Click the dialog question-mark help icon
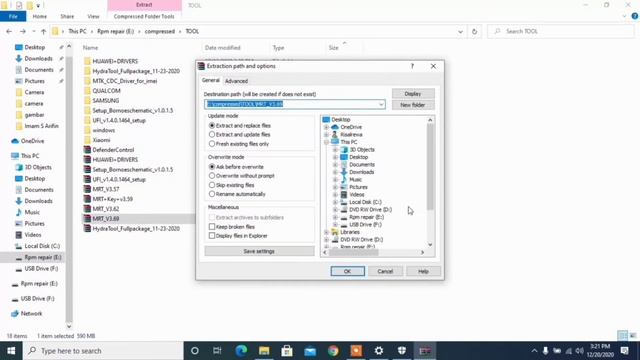640x360 pixels. (x=412, y=66)
